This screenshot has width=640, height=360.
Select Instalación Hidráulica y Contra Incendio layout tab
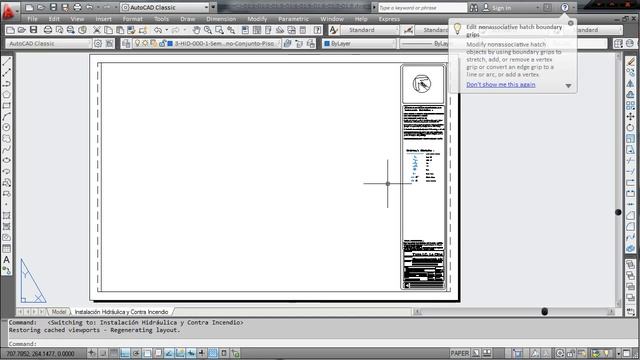pyautogui.click(x=121, y=312)
